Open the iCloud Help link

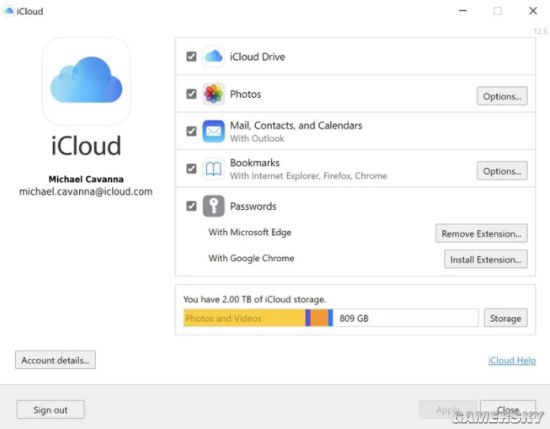tap(512, 360)
